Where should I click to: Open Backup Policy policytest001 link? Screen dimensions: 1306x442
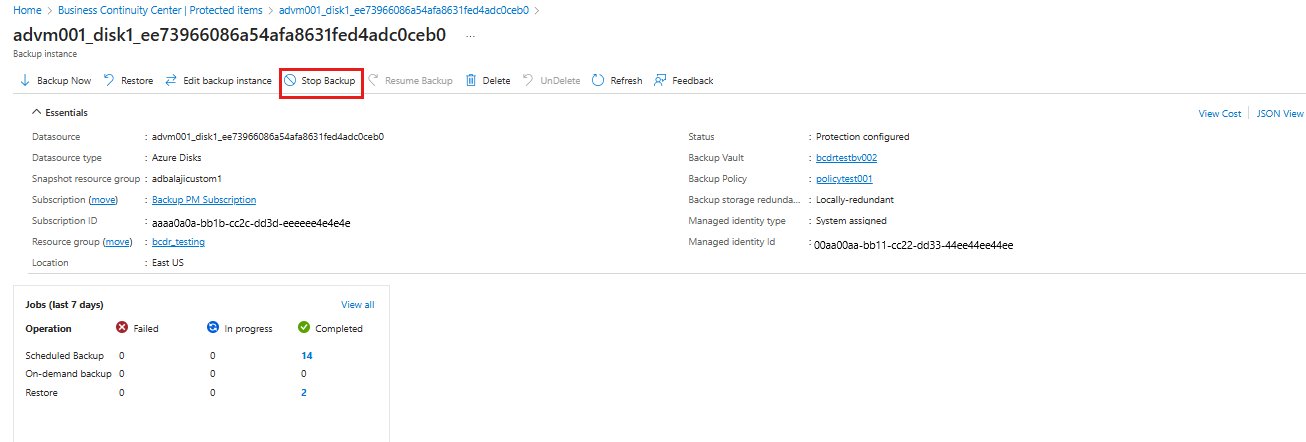point(844,179)
